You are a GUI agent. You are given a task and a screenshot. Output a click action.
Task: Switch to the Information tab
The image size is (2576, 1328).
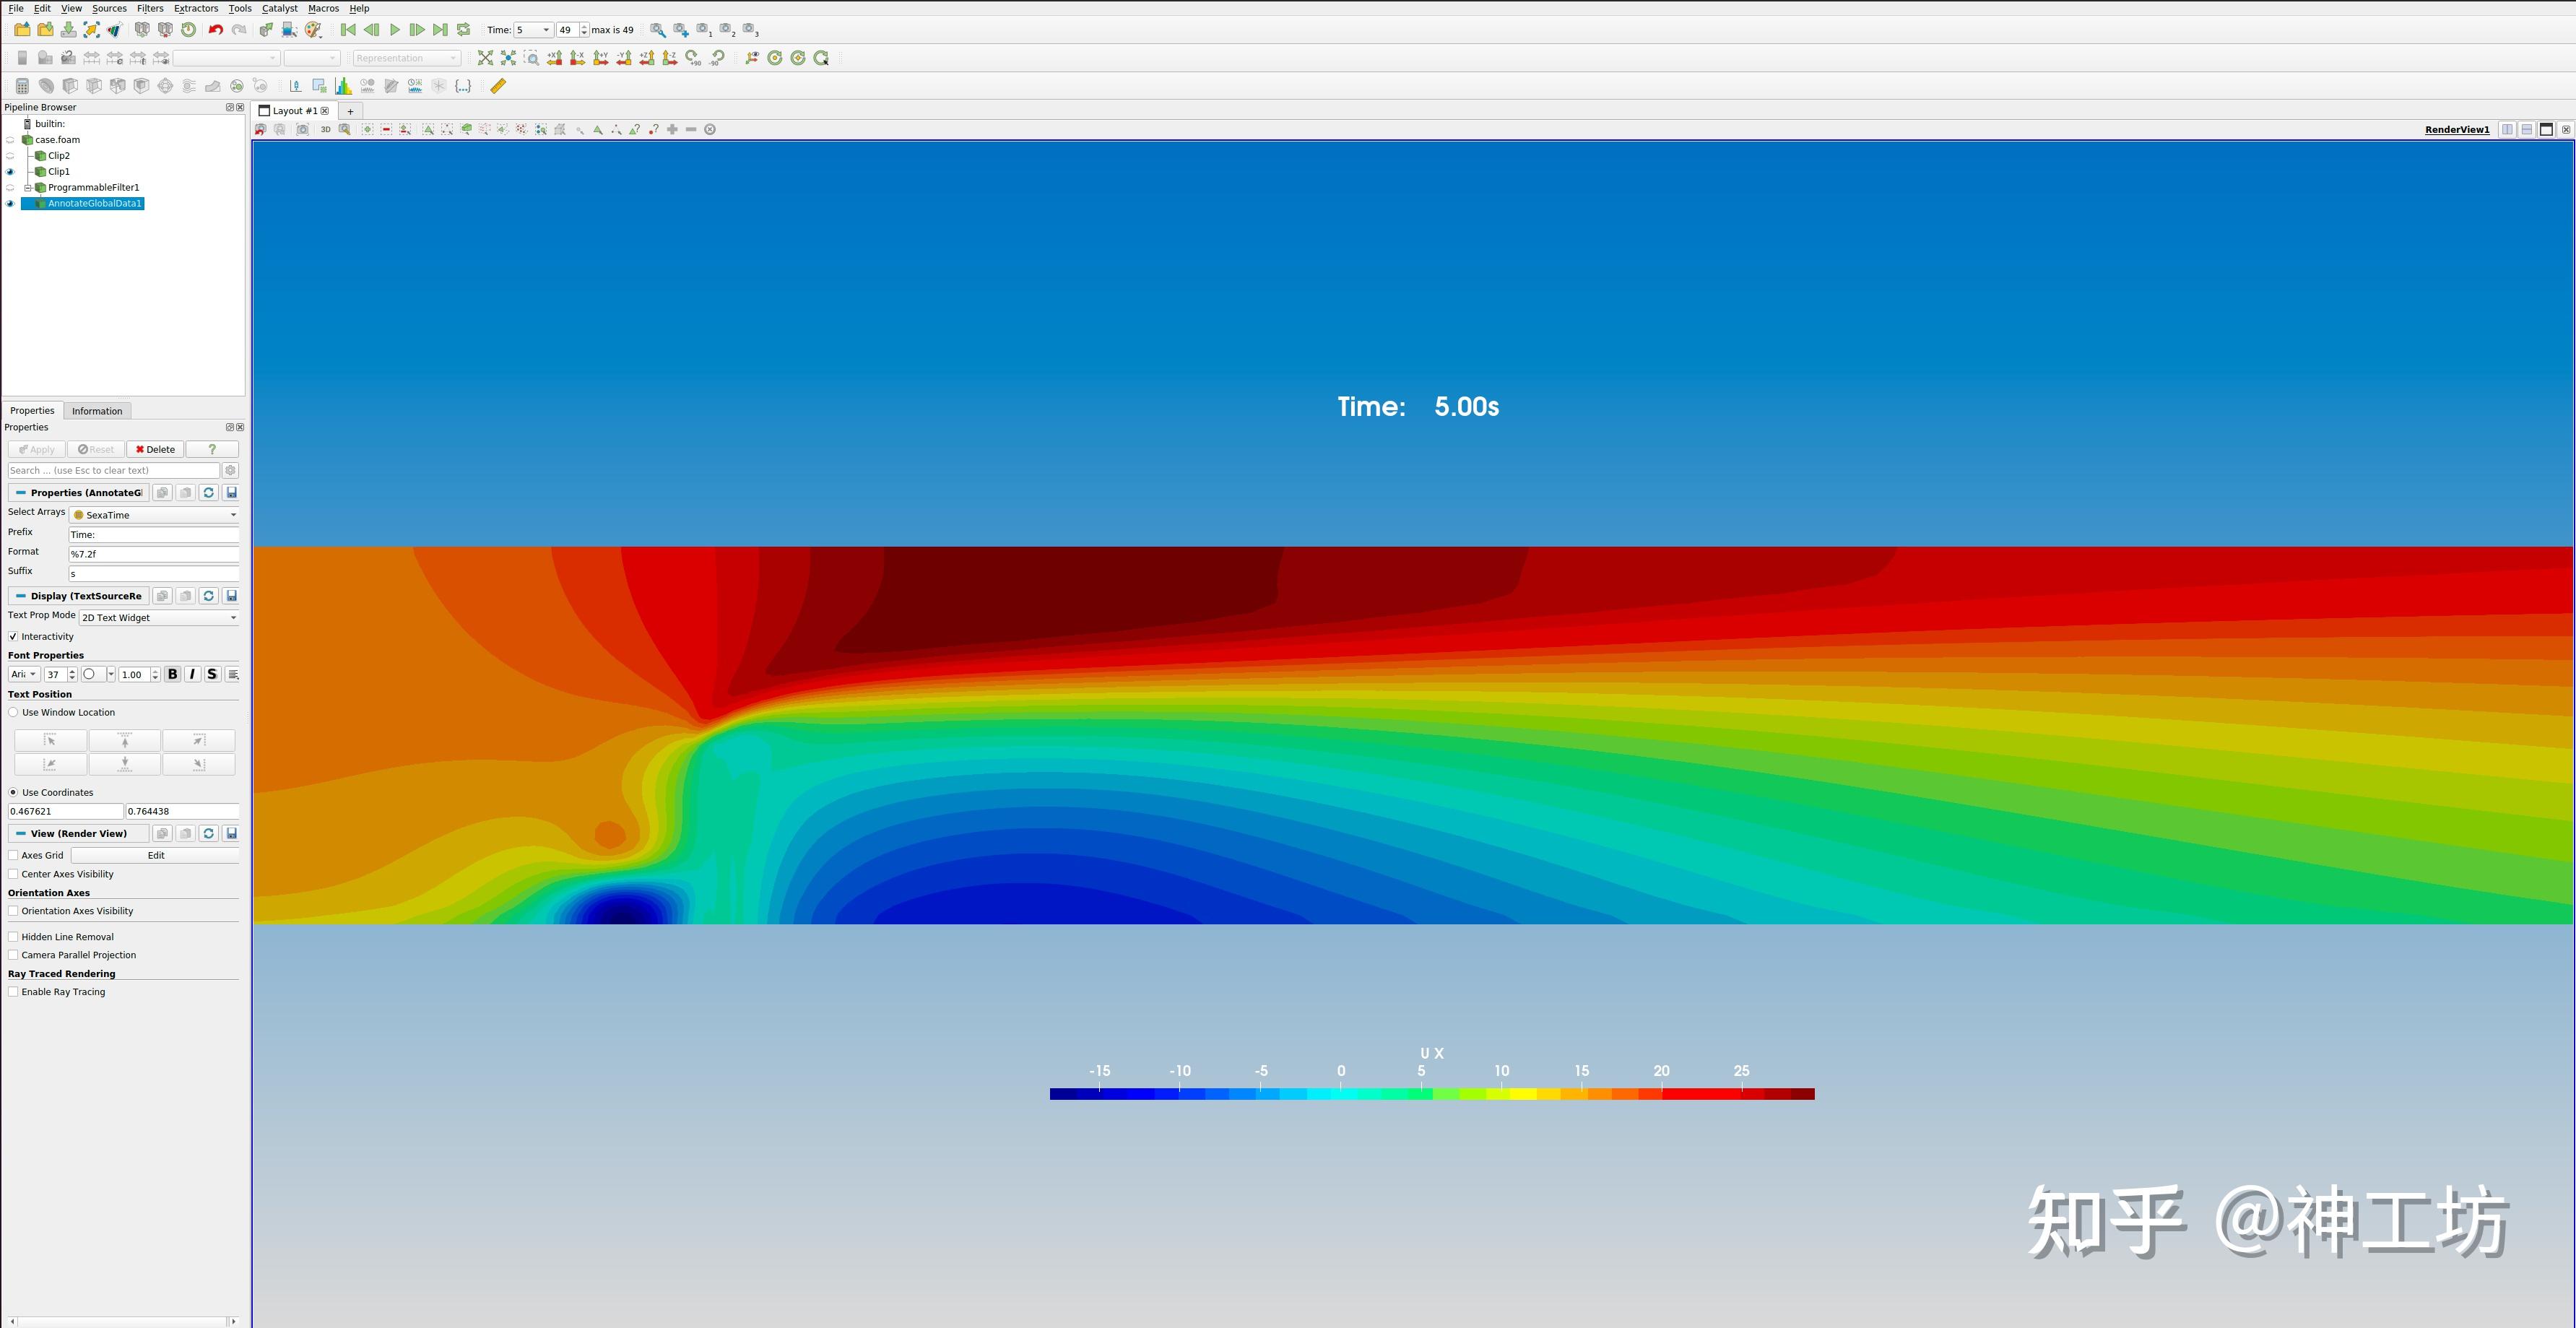(96, 410)
